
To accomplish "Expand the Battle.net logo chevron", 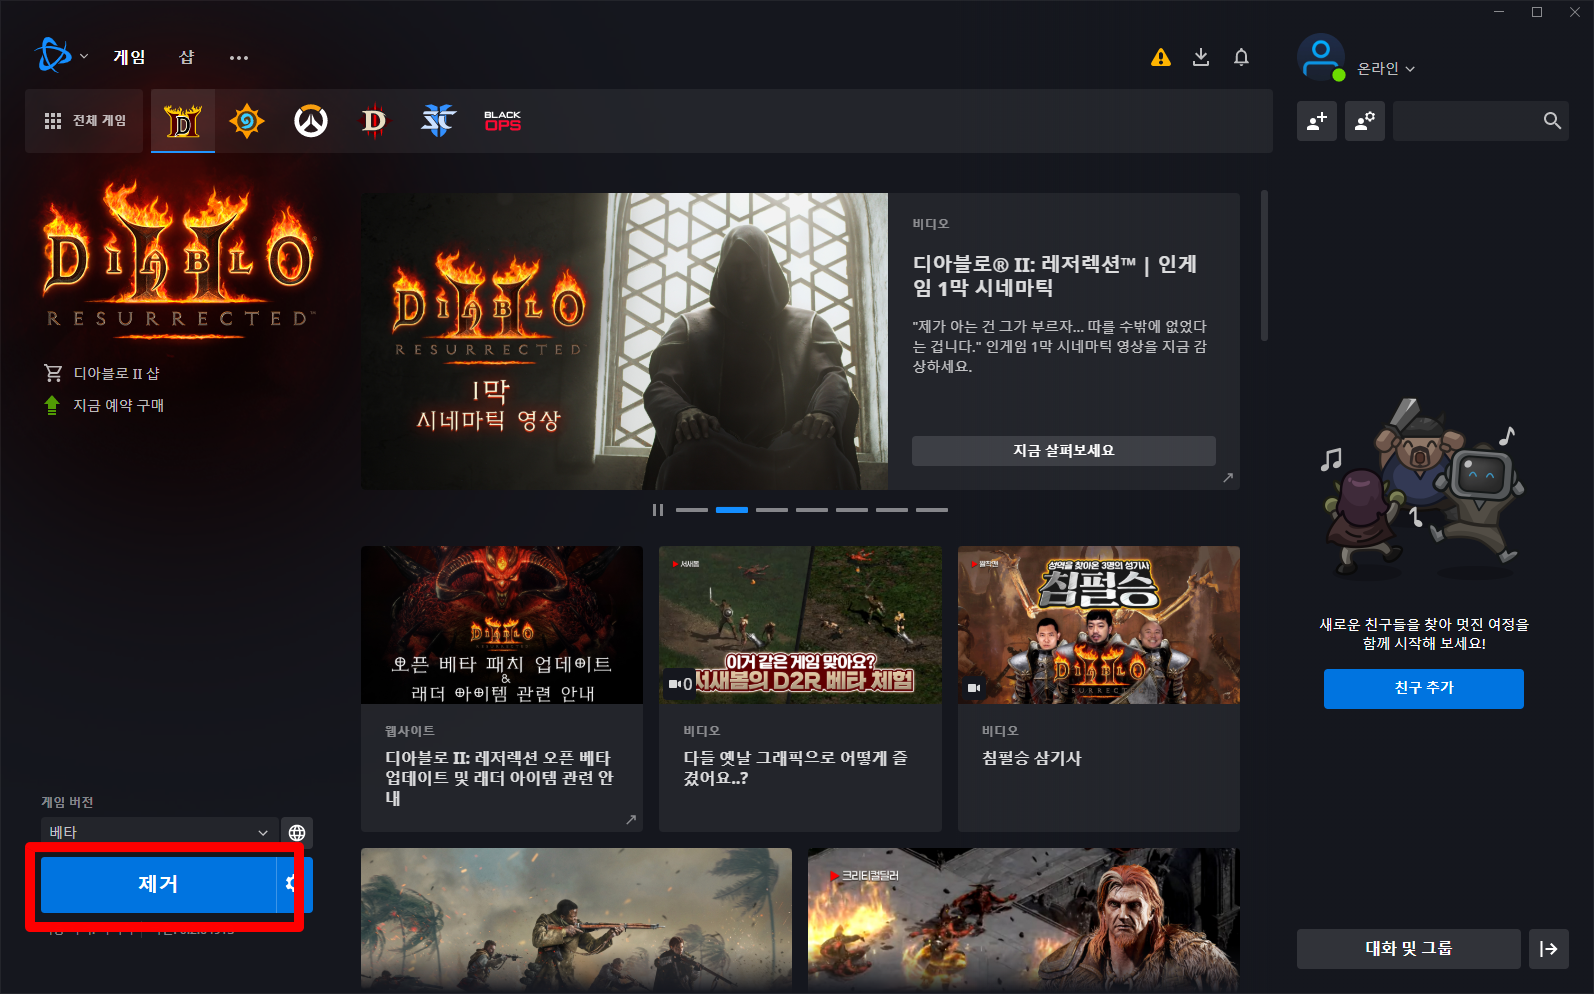I will point(84,56).
